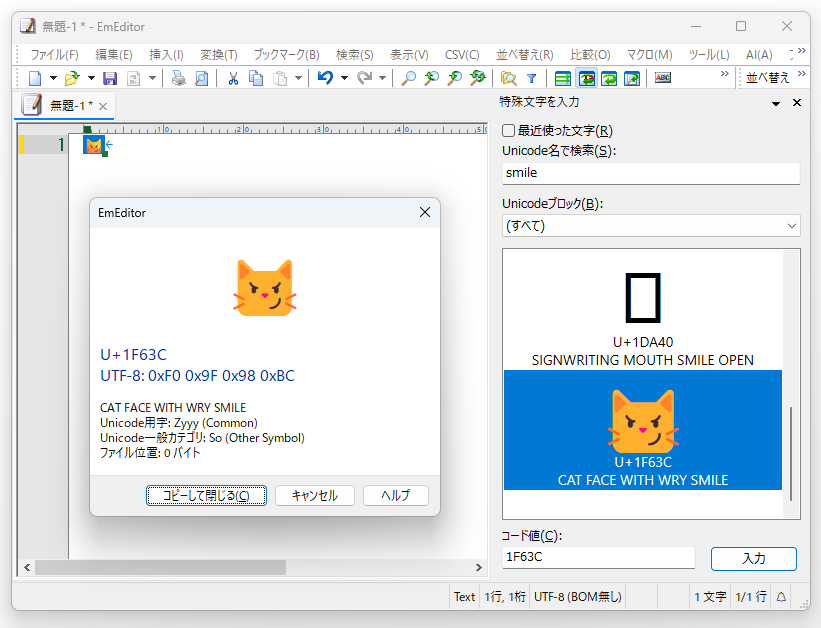
Task: Select the CAT FACE WITH WRY SMILE entry
Action: pyautogui.click(x=643, y=430)
